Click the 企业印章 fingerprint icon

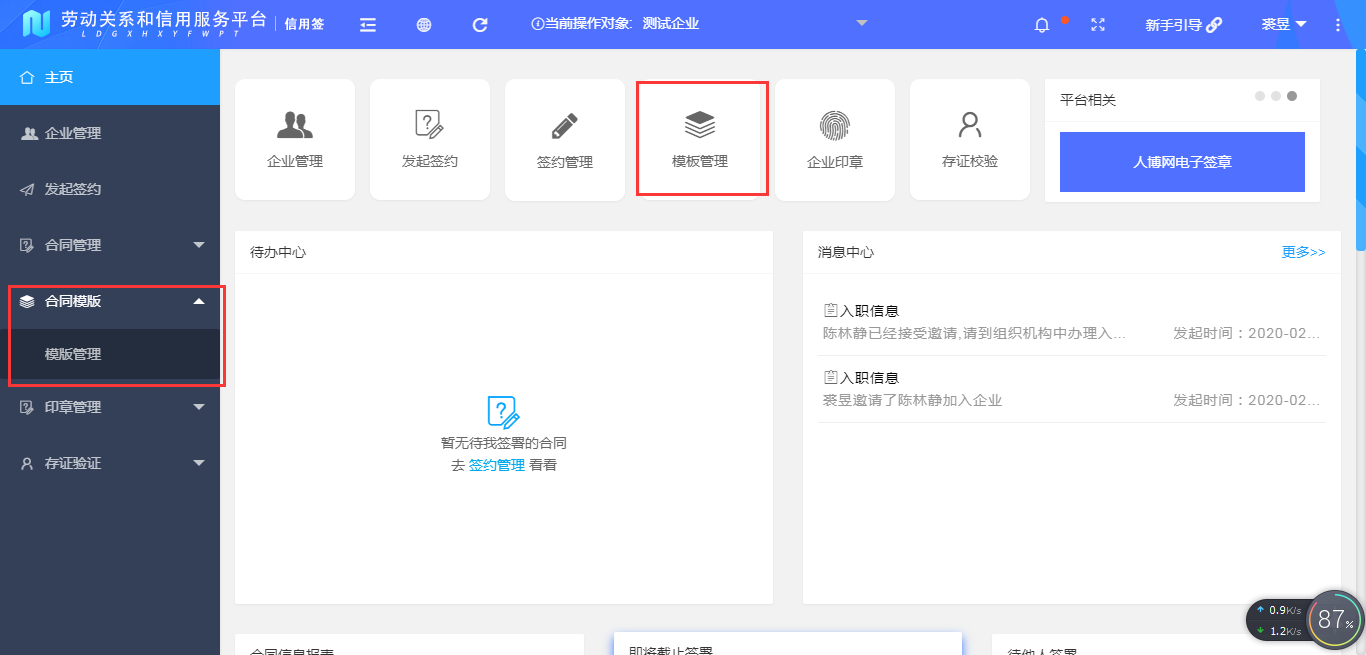point(835,124)
